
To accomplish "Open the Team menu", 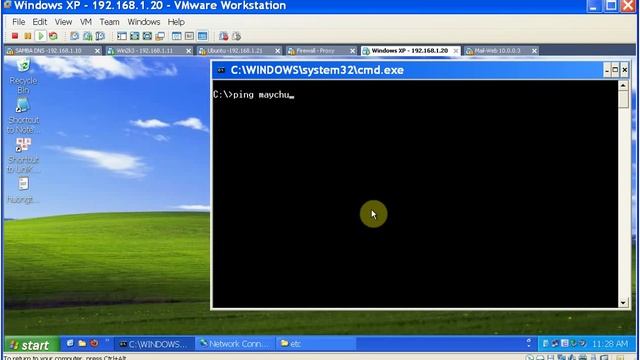I will point(109,22).
